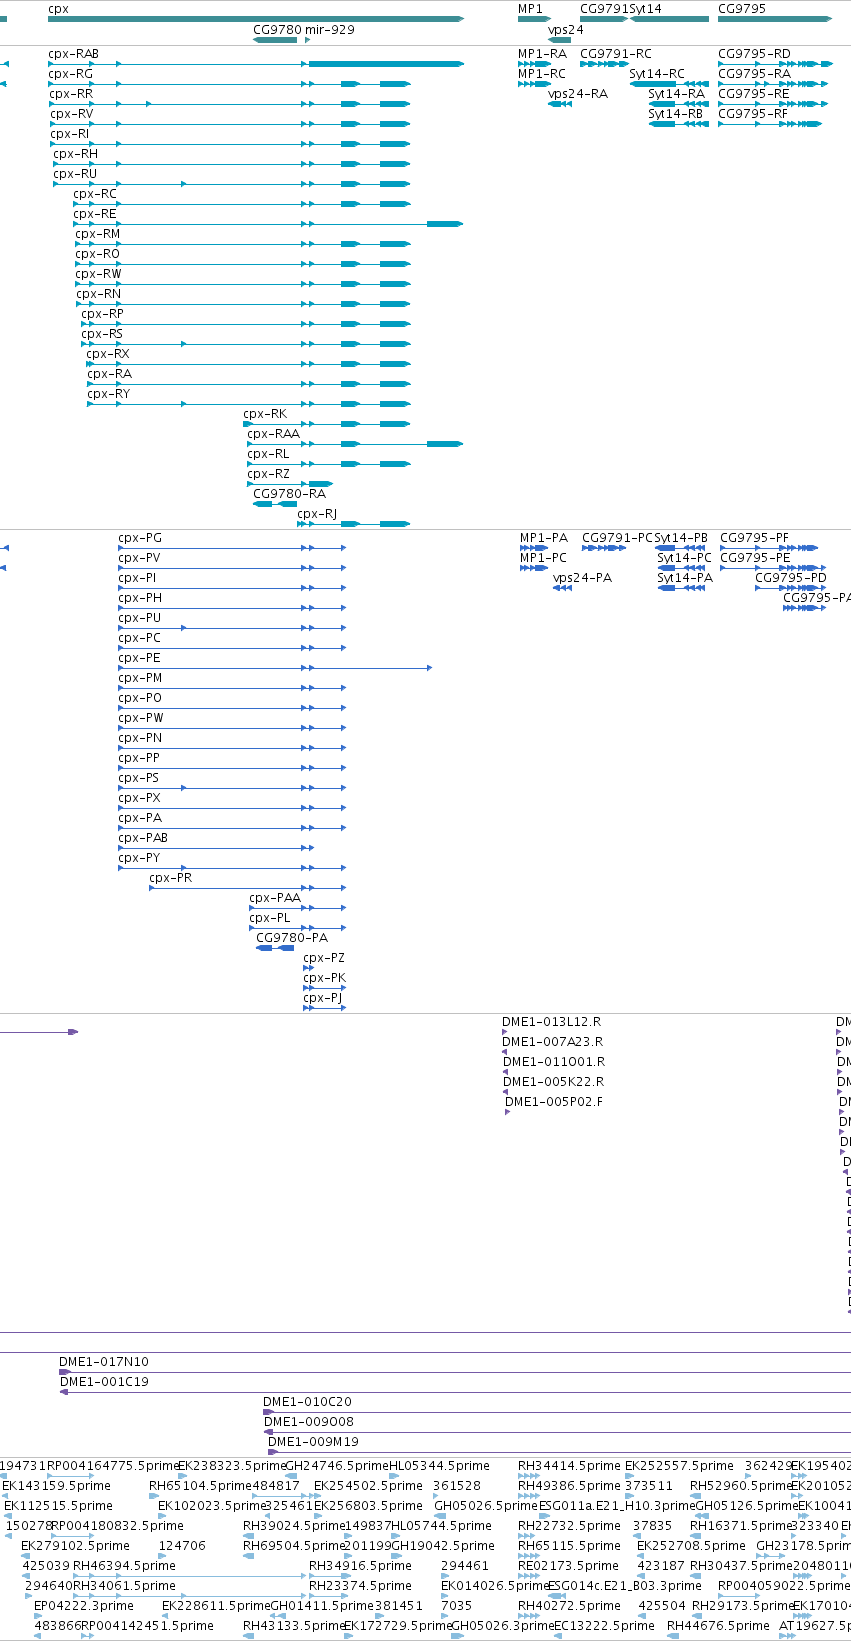Image resolution: width=851 pixels, height=1641 pixels.
Task: Select EST EK228611.5prime
Action: pyautogui.click(x=216, y=1606)
